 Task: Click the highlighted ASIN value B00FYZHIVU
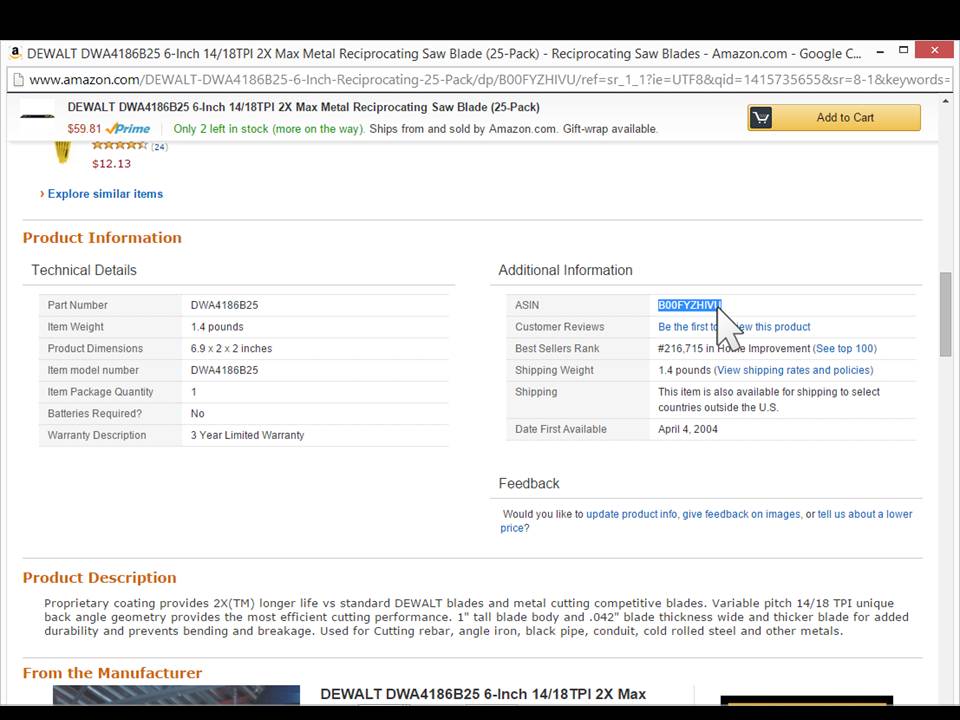[689, 305]
